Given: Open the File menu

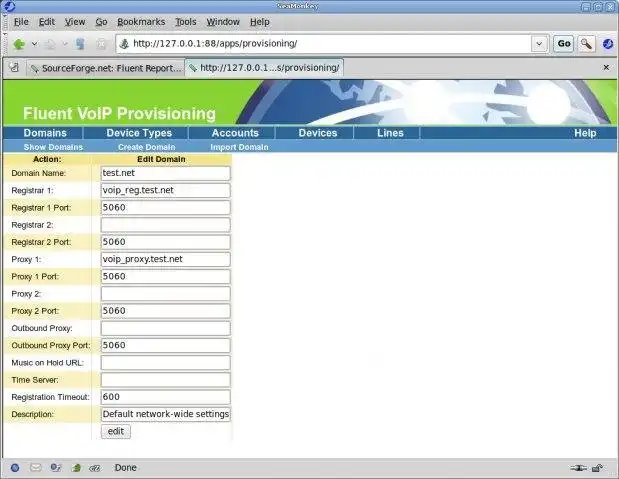Looking at the screenshot, I should pyautogui.click(x=21, y=22).
